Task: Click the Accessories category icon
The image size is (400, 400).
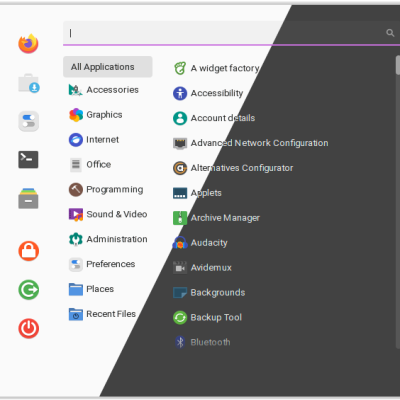Action: 76,90
